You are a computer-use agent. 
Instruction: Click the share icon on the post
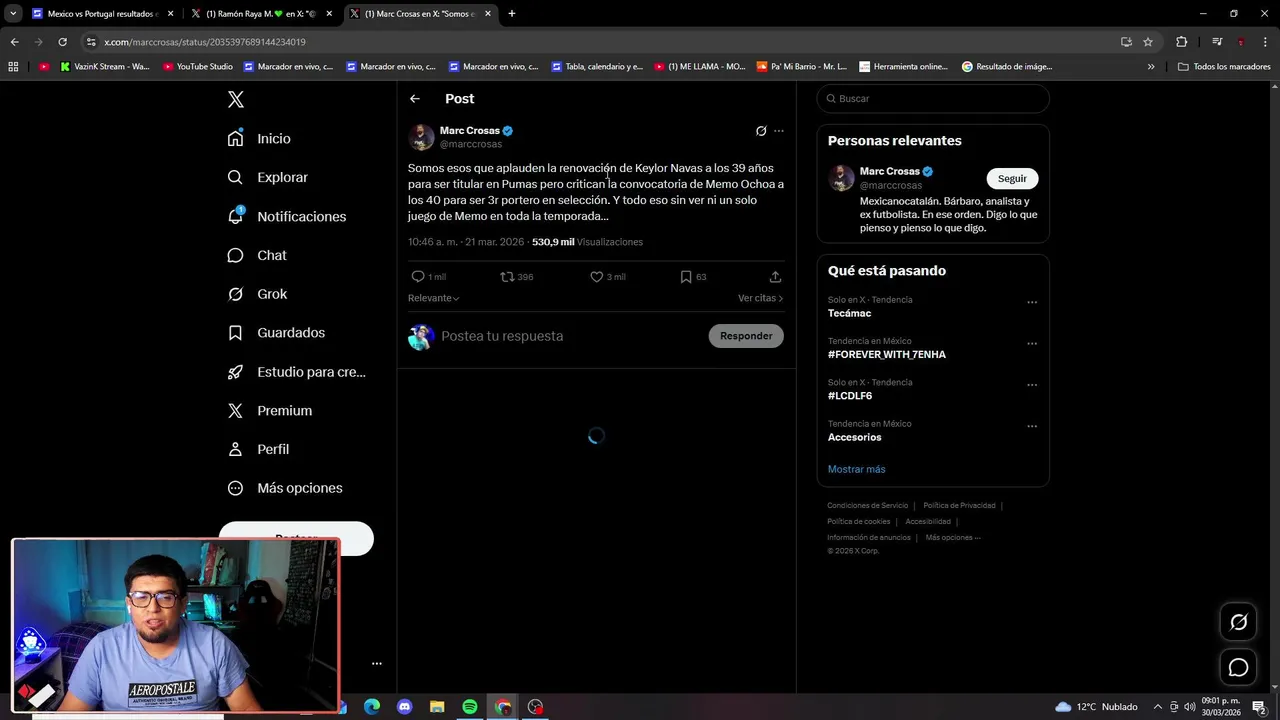pyautogui.click(x=775, y=277)
